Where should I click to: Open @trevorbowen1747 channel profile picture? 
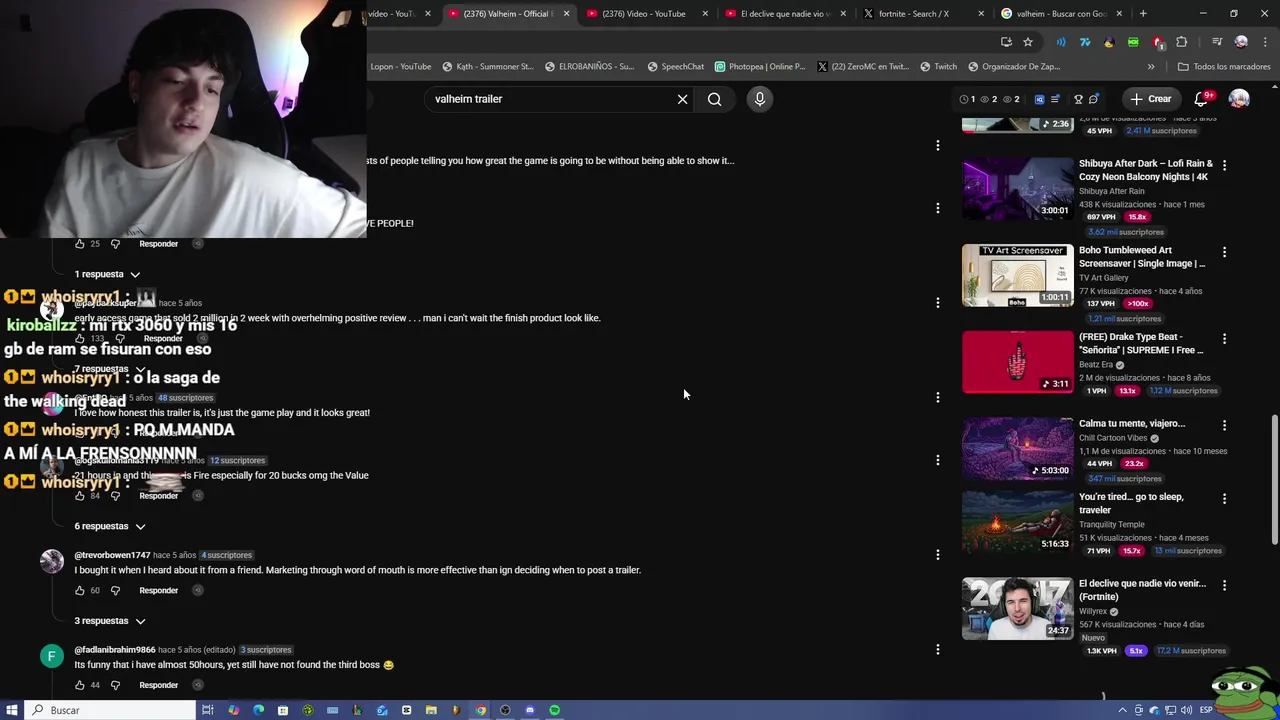(52, 561)
